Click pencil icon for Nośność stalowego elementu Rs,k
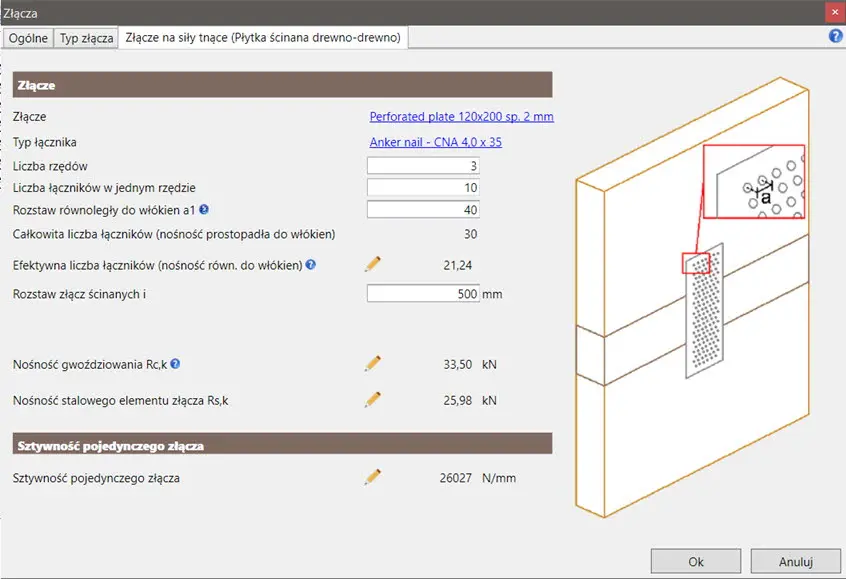Viewport: 846px width, 579px height. click(373, 400)
